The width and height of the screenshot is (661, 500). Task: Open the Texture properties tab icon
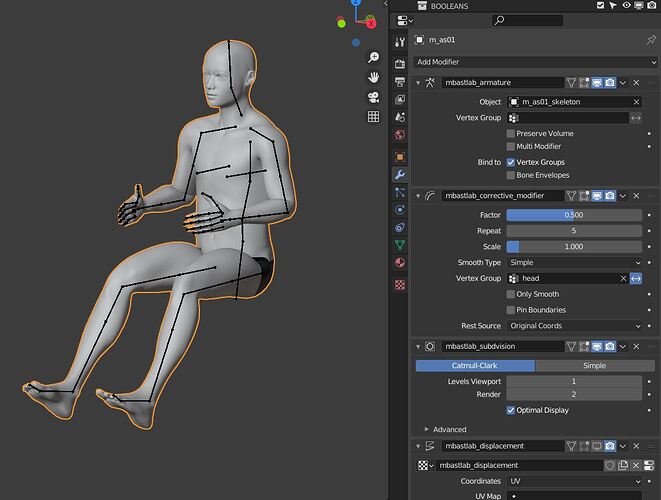(400, 285)
